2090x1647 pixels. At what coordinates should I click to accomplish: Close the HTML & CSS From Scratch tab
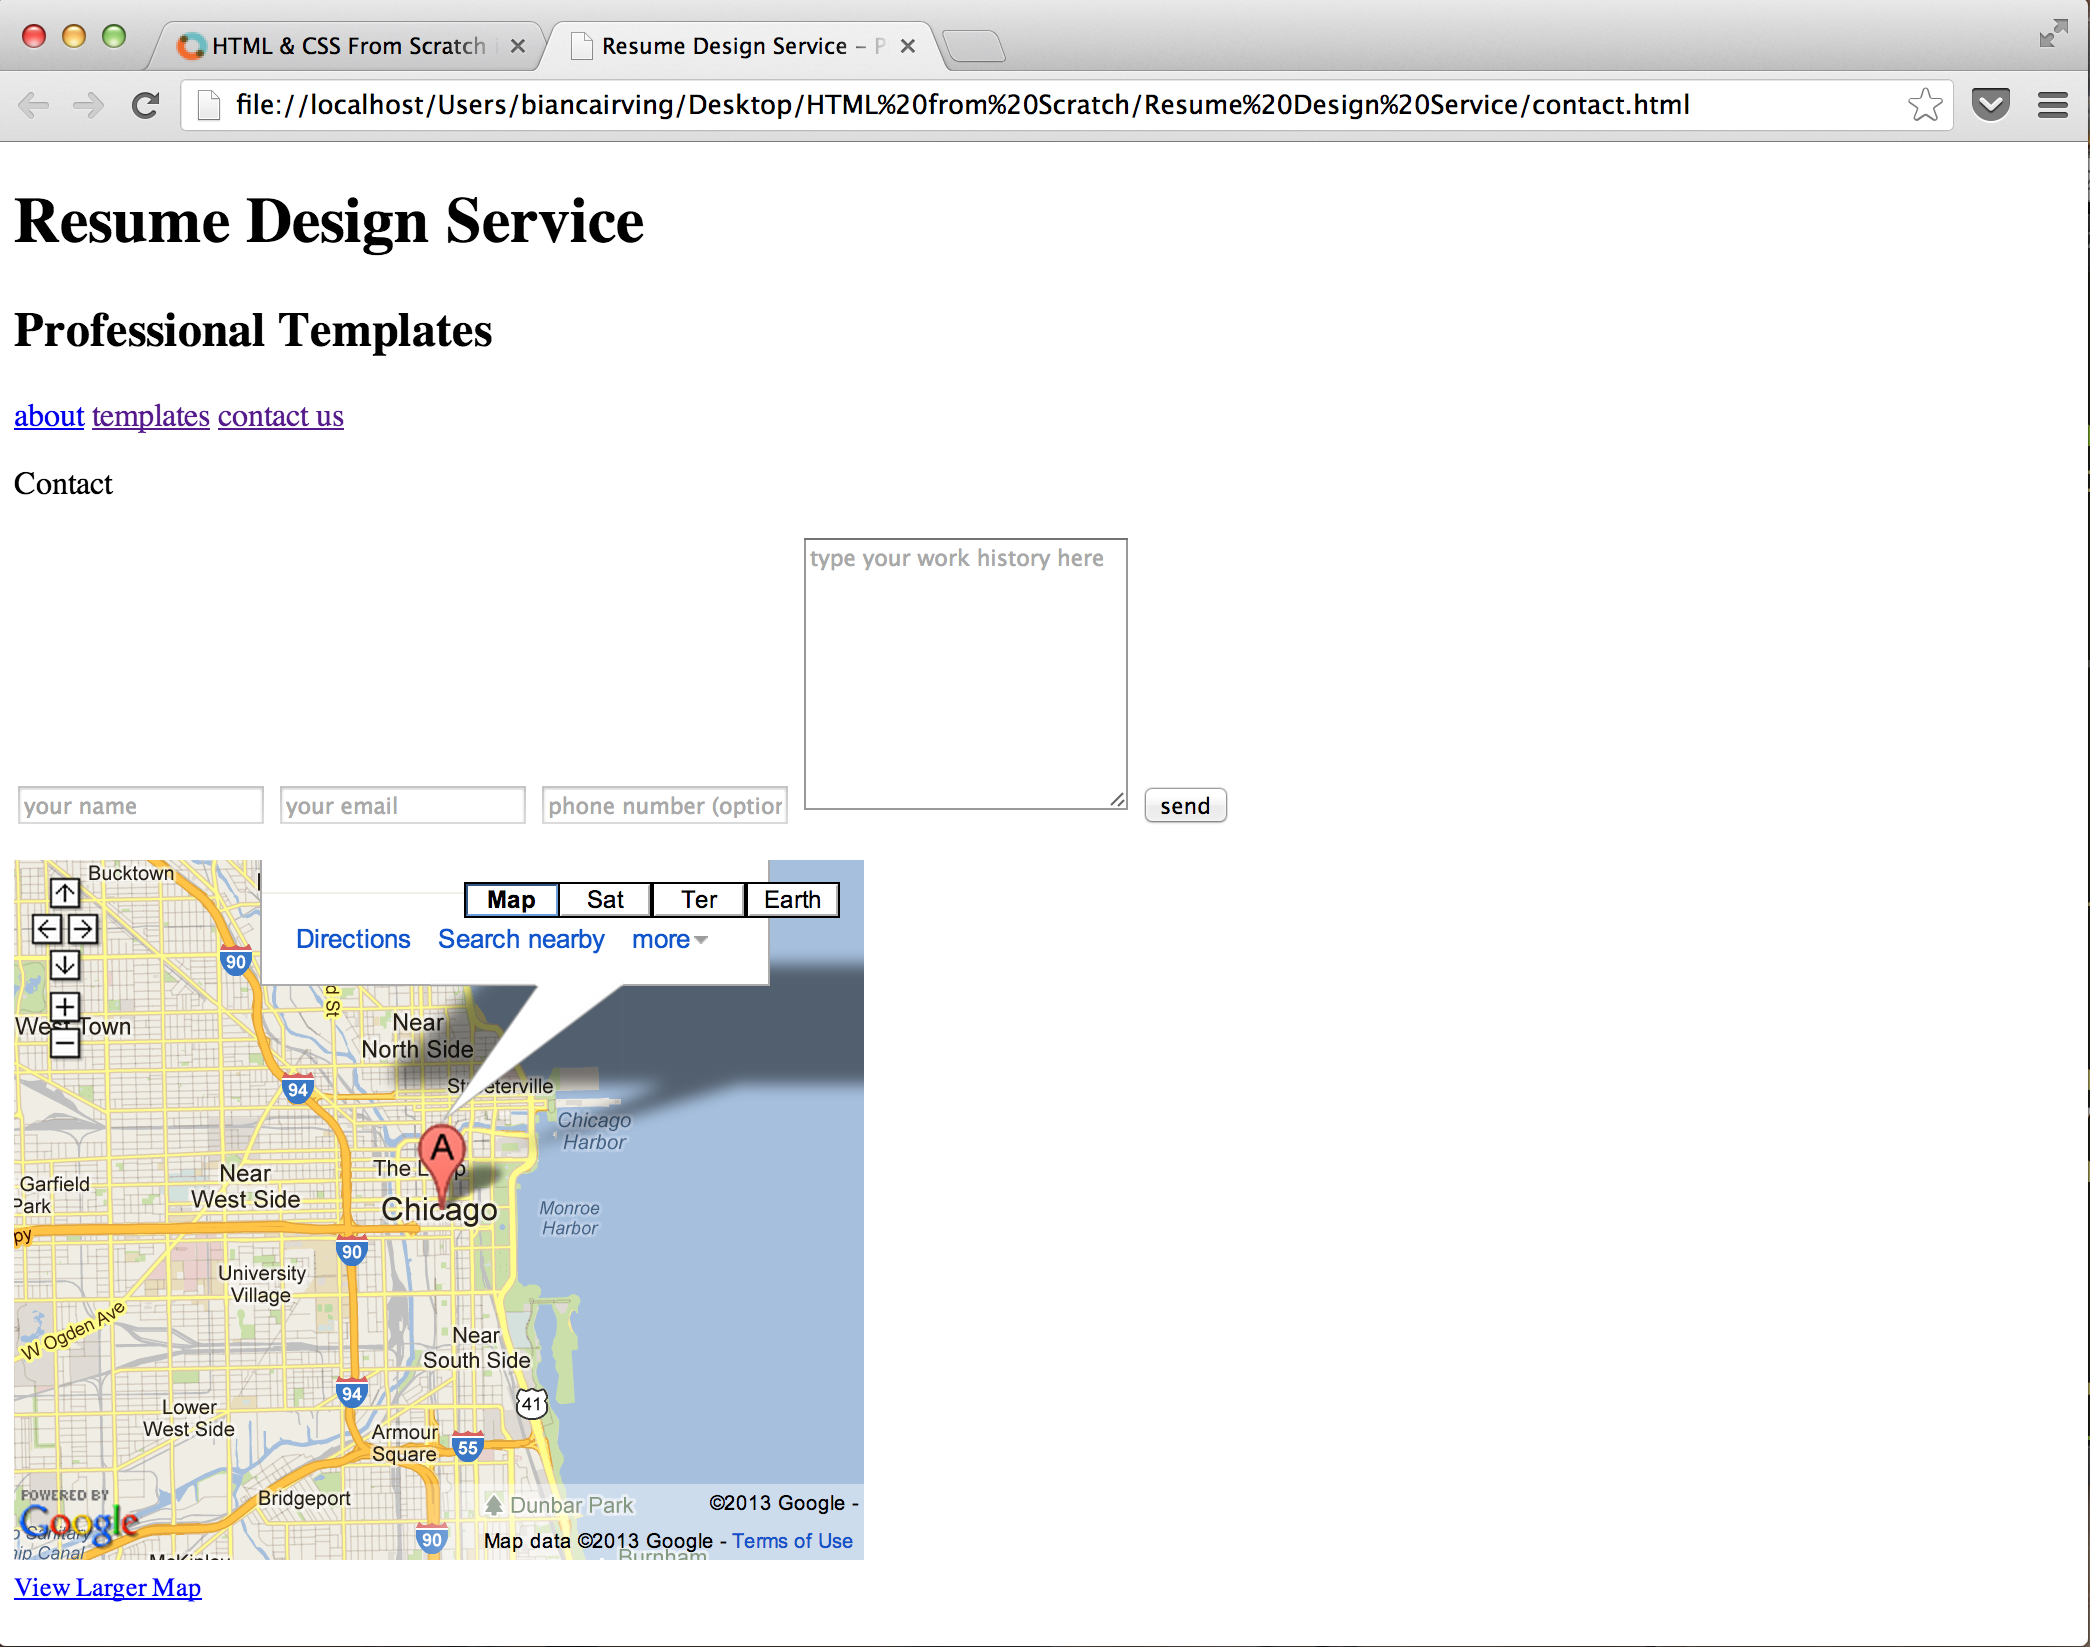[517, 46]
